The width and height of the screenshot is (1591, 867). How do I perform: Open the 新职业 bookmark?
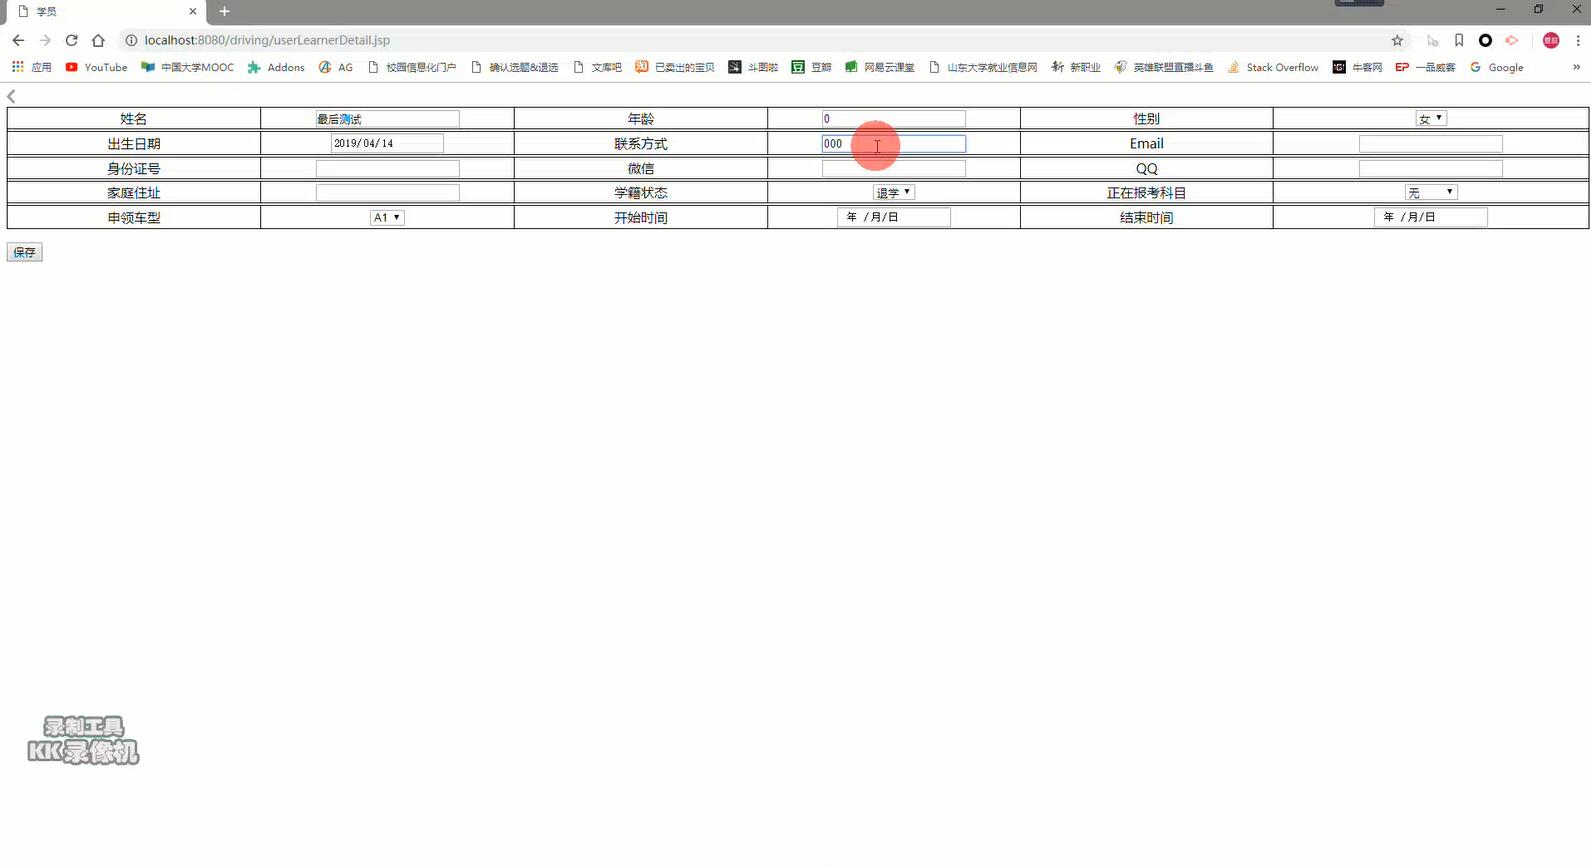click(x=1076, y=67)
